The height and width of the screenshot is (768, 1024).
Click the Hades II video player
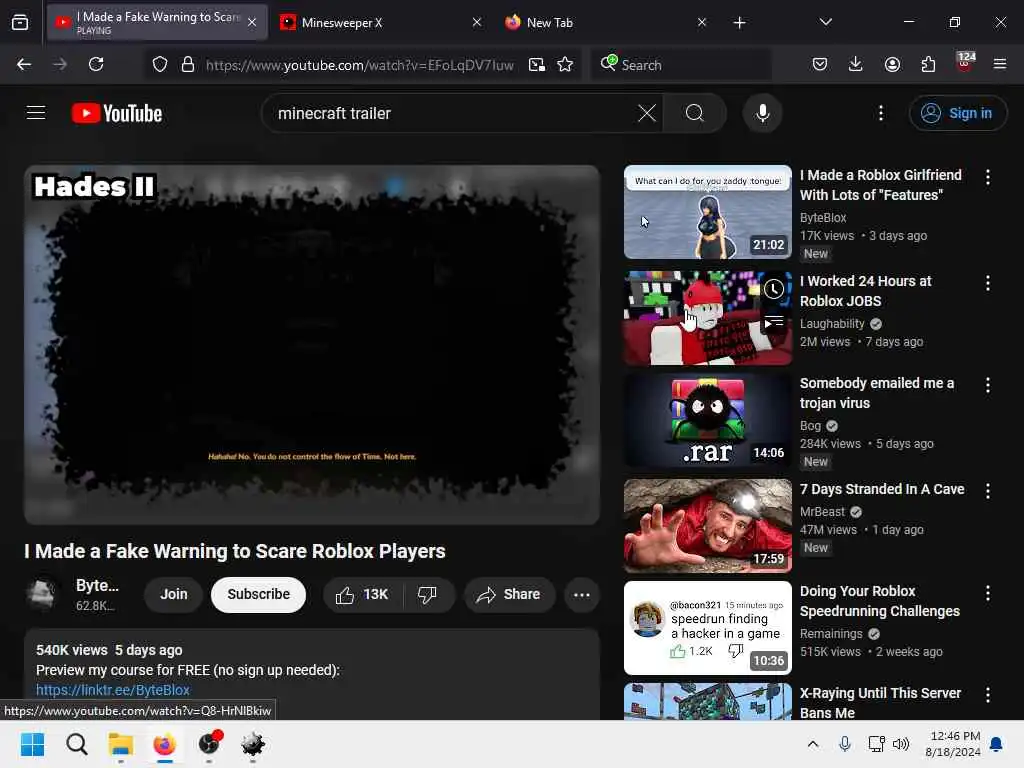(312, 345)
